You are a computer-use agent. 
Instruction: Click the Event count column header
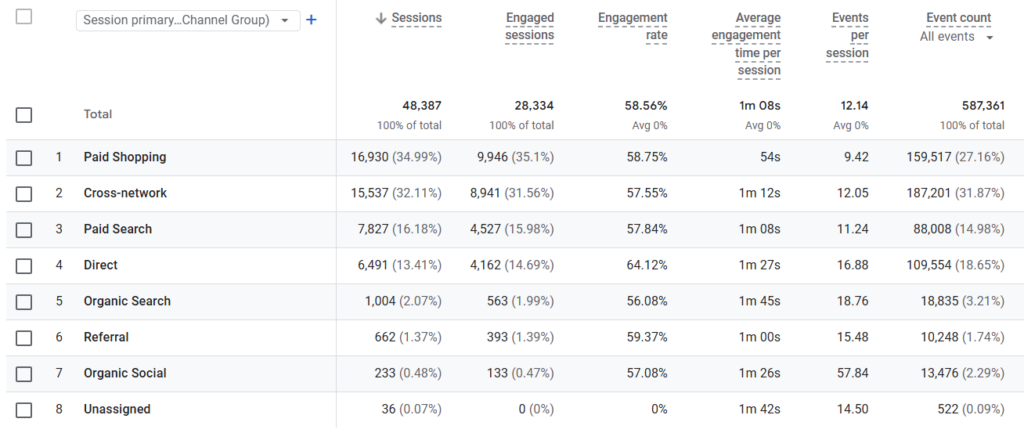(x=958, y=18)
